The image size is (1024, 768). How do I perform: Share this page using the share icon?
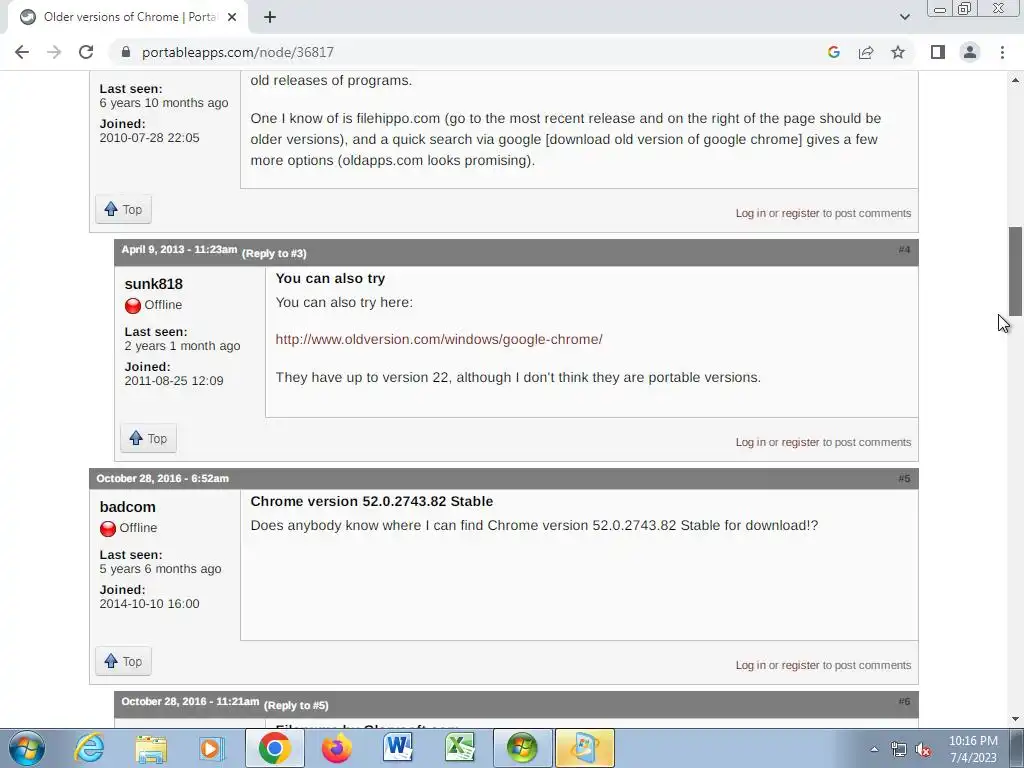[866, 52]
